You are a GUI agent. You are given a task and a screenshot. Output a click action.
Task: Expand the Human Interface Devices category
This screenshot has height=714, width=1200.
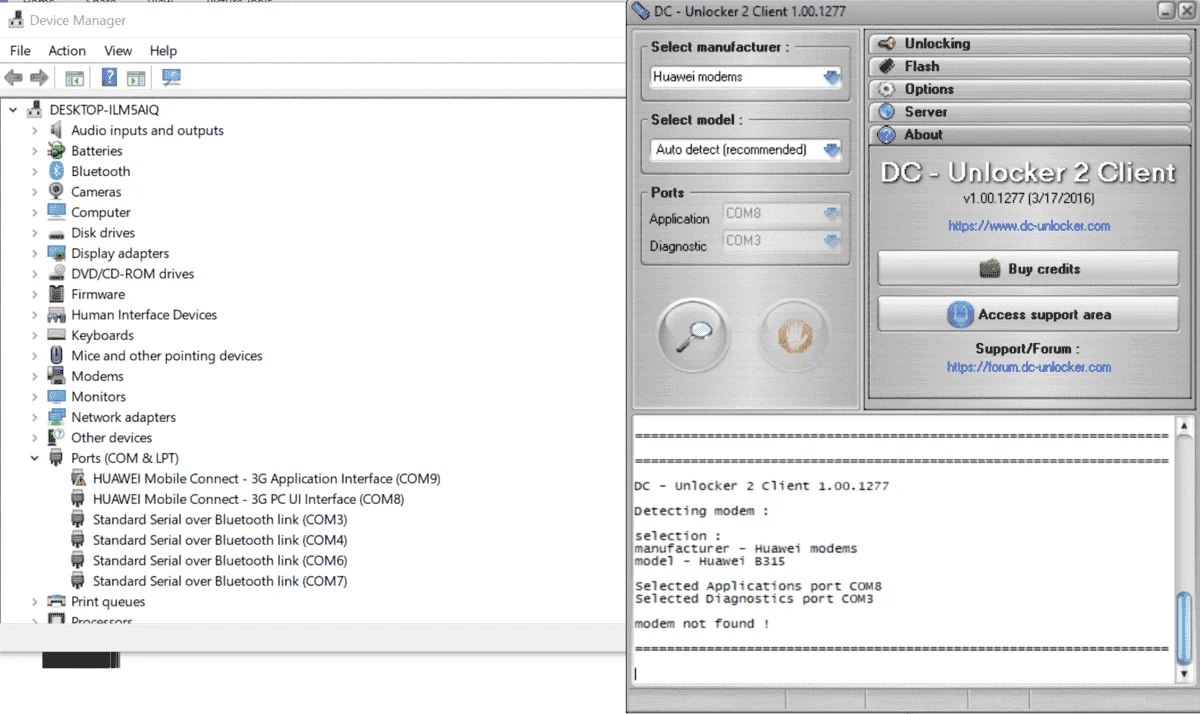[x=34, y=315]
